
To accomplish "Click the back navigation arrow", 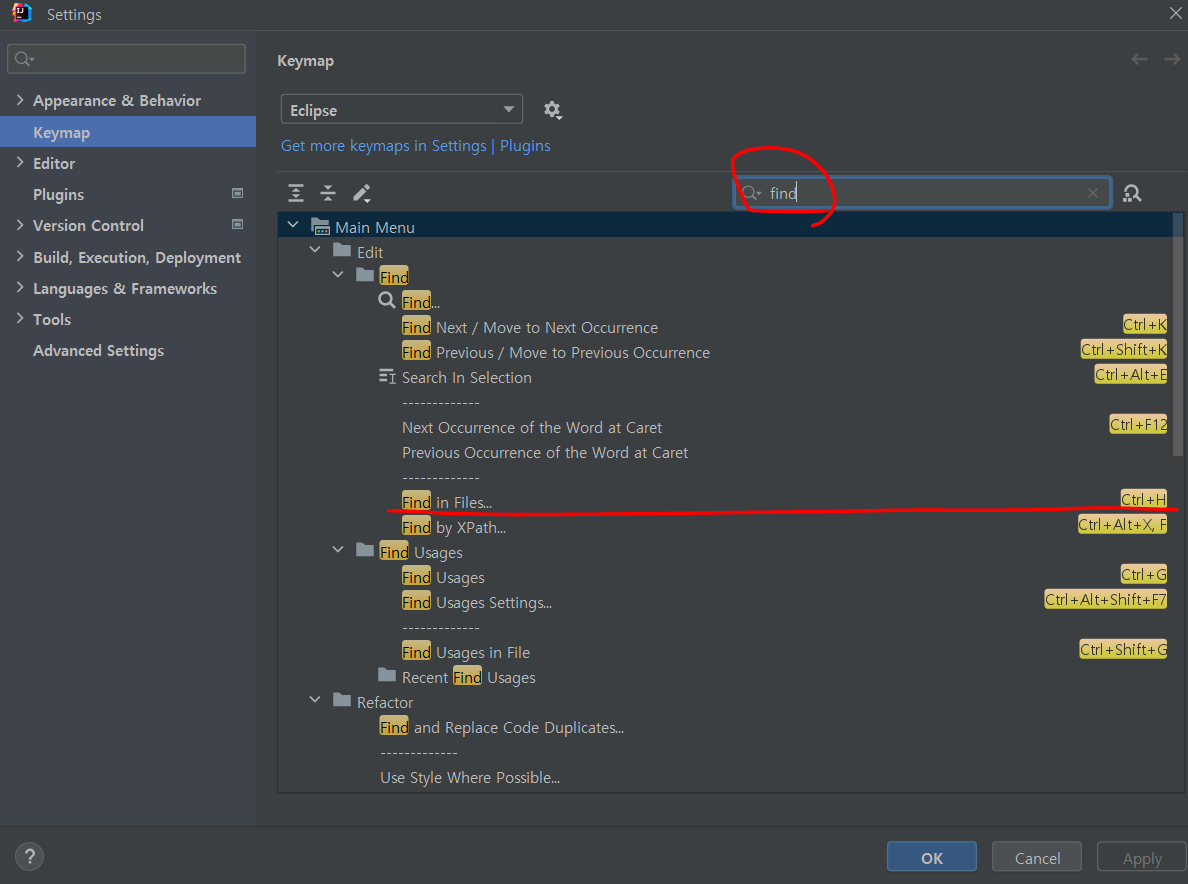I will click(x=1139, y=59).
